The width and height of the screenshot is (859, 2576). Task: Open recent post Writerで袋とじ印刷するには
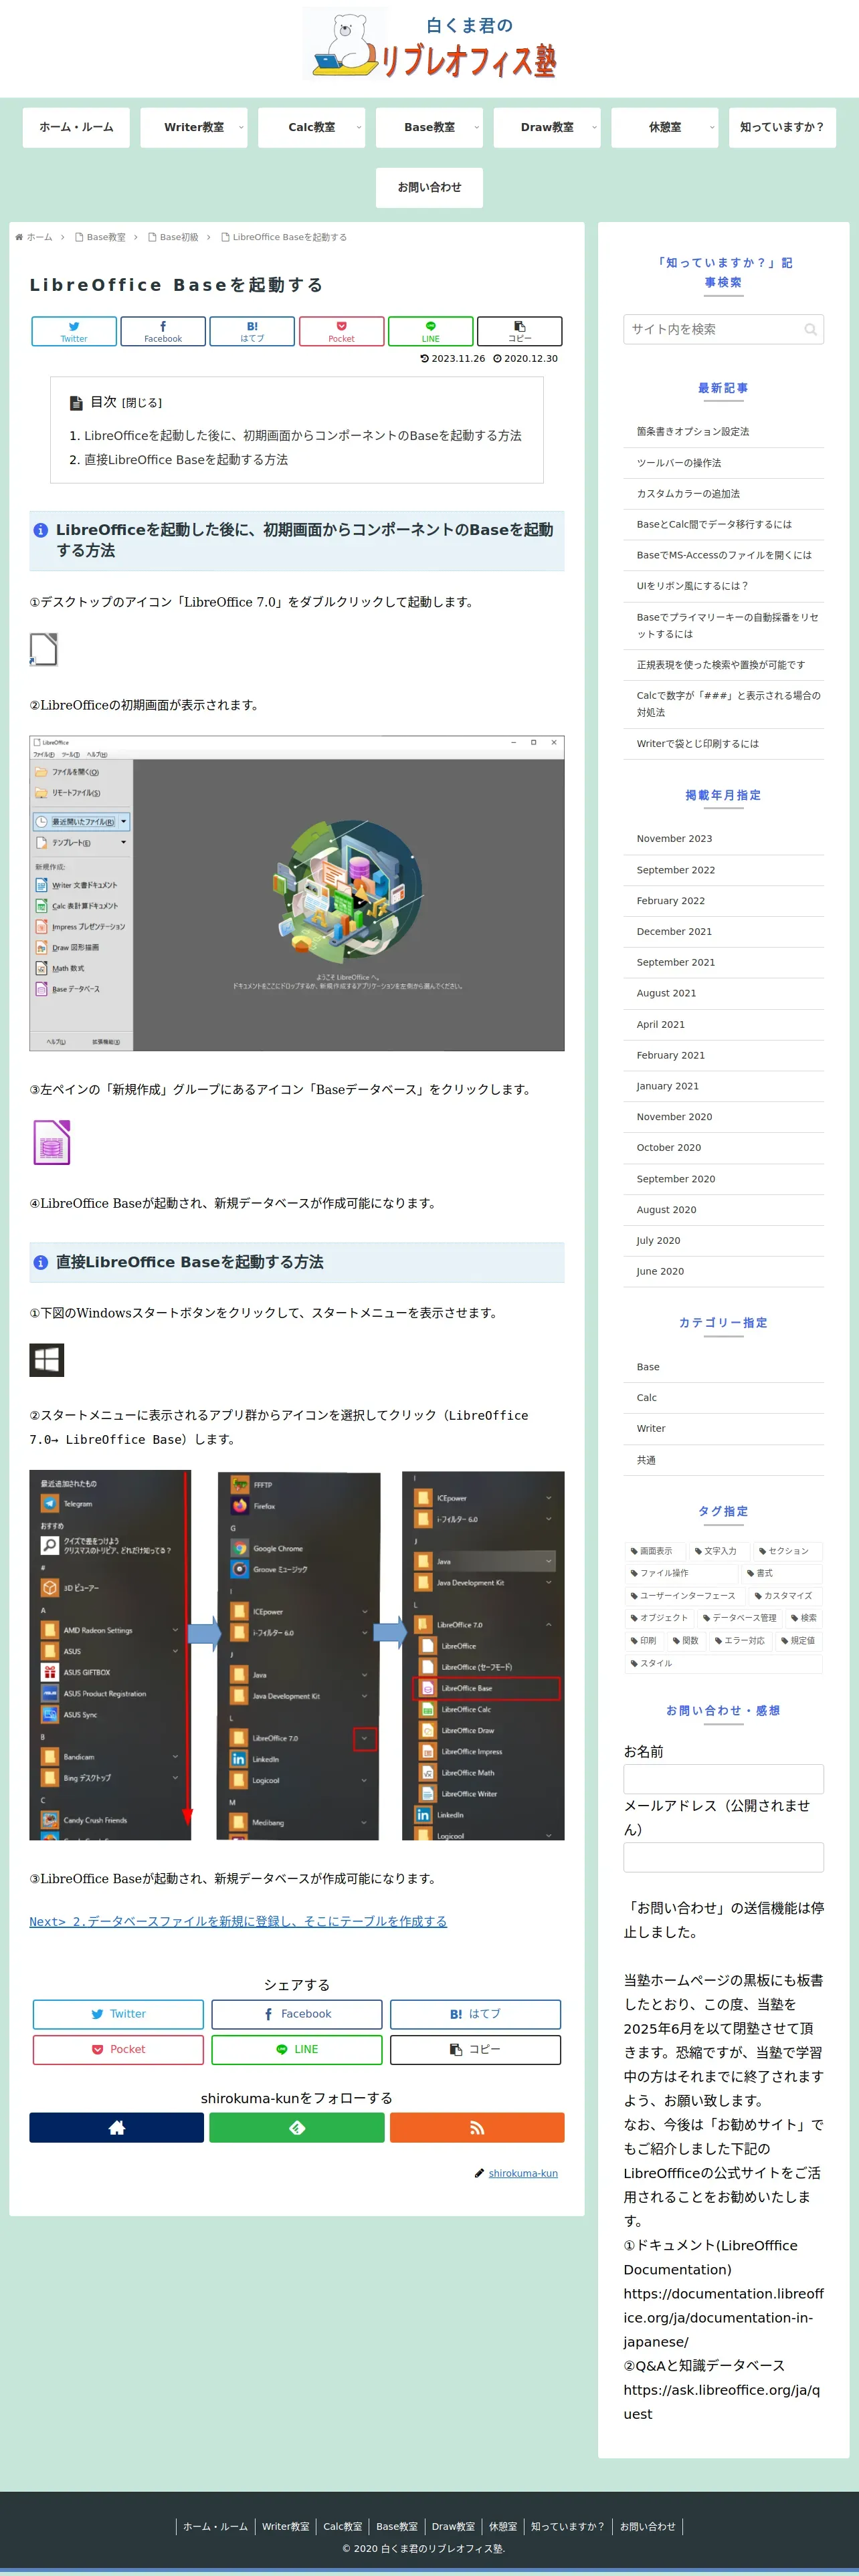pos(698,744)
